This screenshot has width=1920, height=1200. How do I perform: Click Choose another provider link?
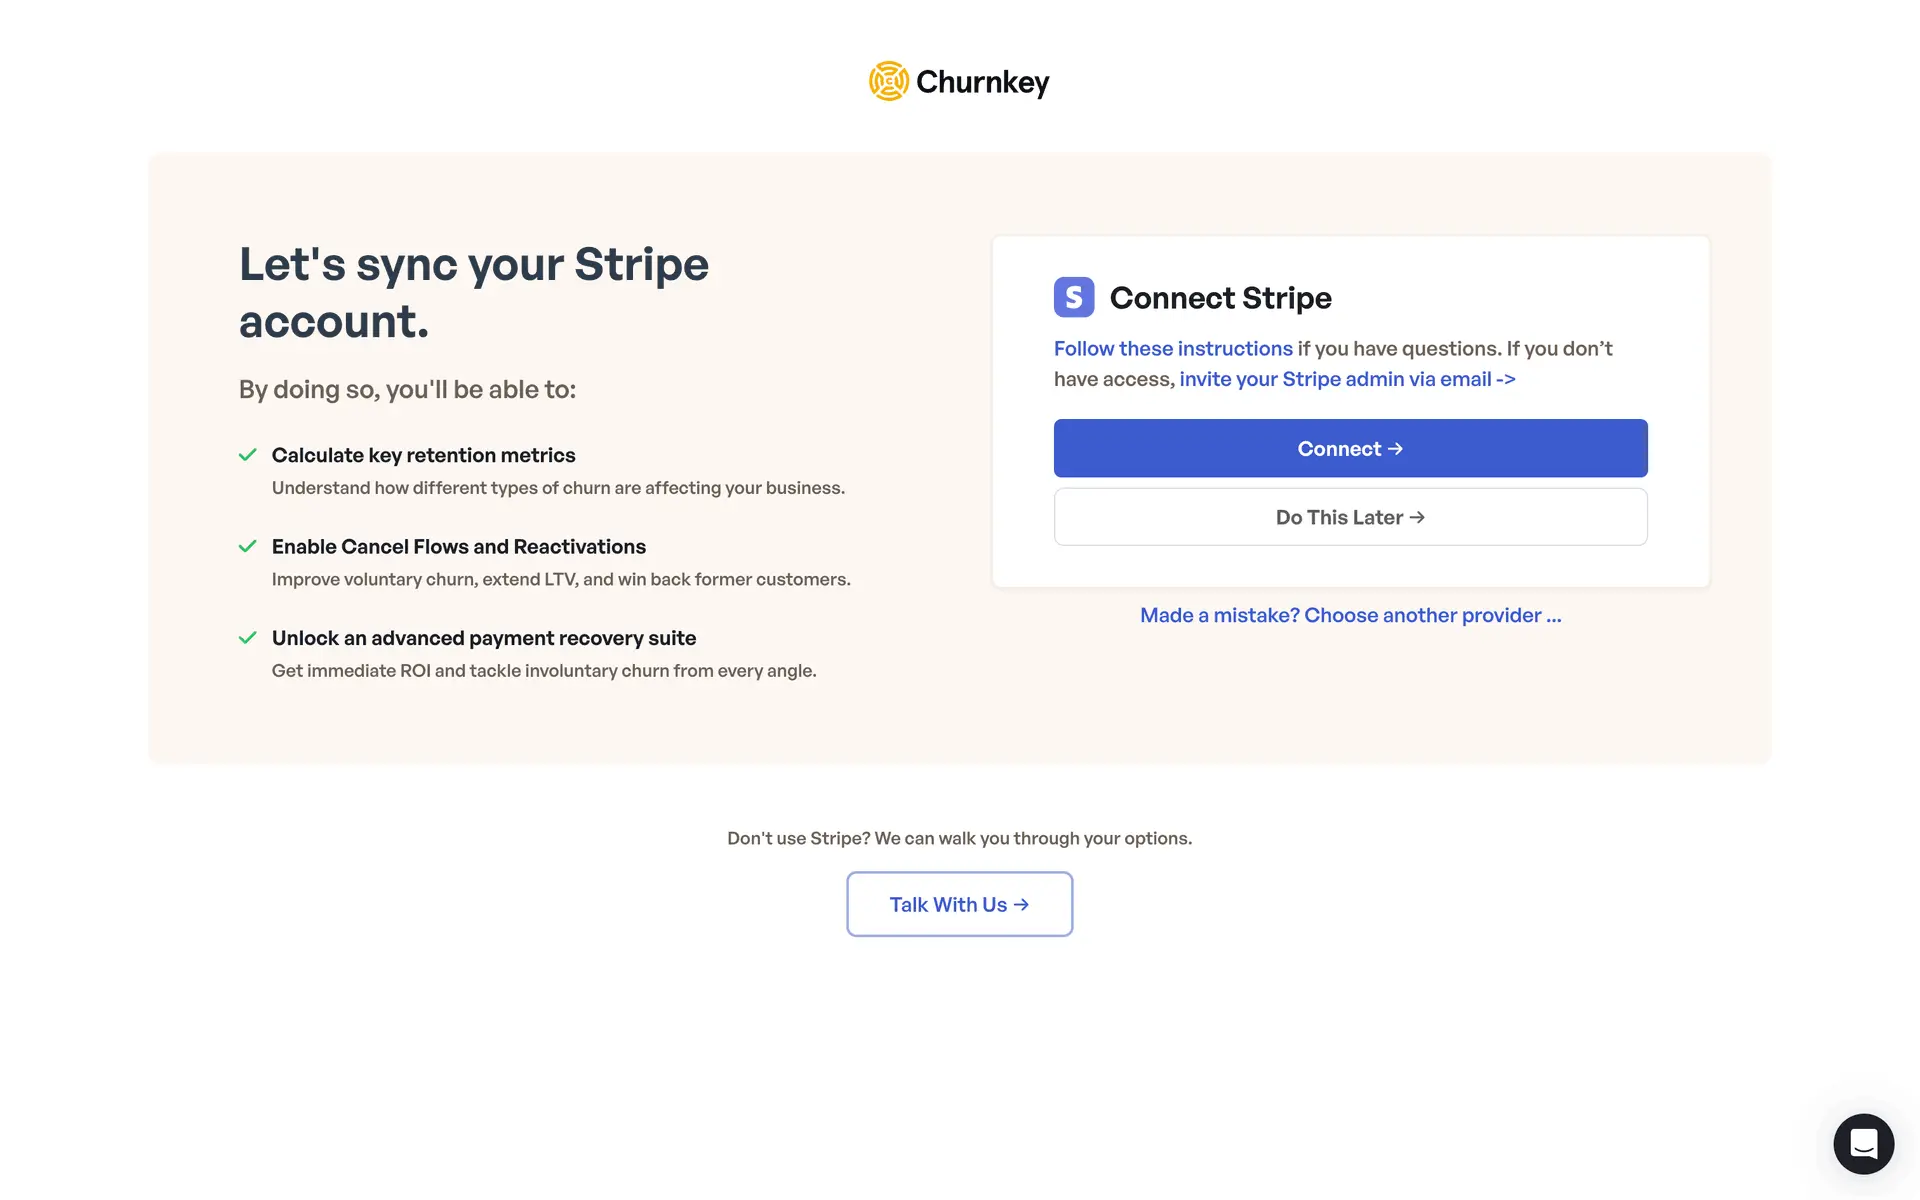tap(1350, 615)
